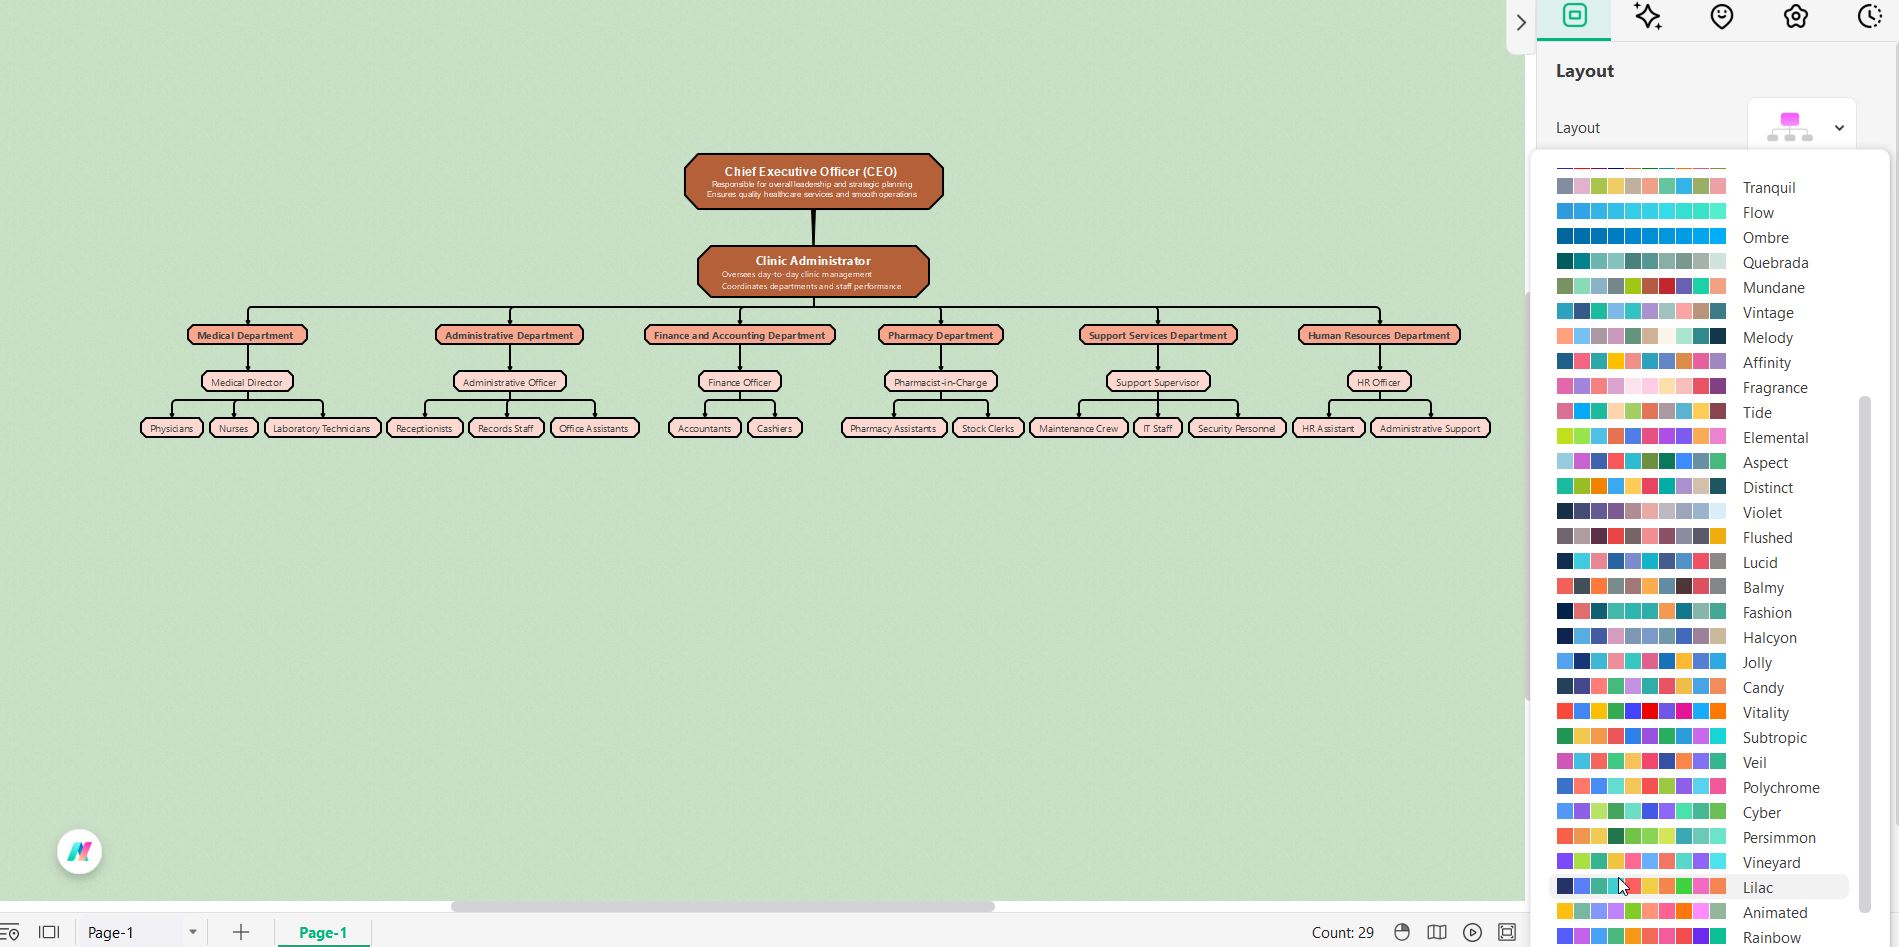The height and width of the screenshot is (947, 1899).
Task: Click the plus button to add a page
Action: click(x=240, y=932)
